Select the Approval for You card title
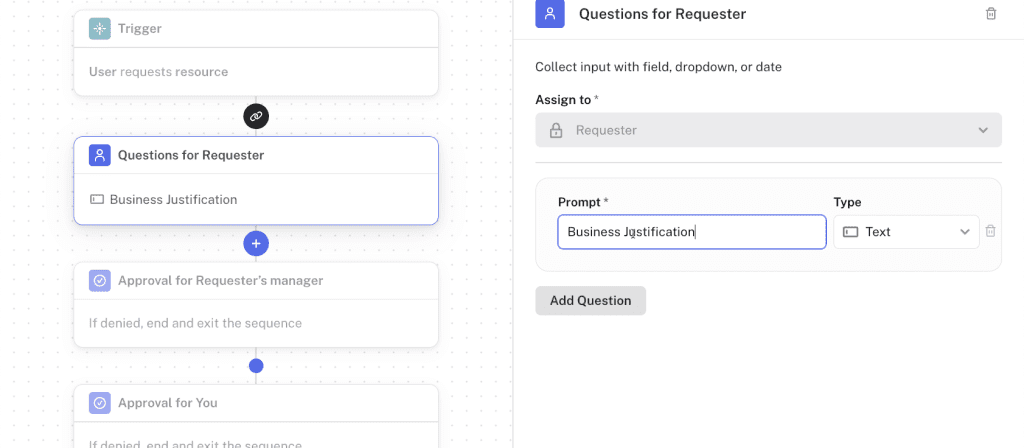 point(168,403)
